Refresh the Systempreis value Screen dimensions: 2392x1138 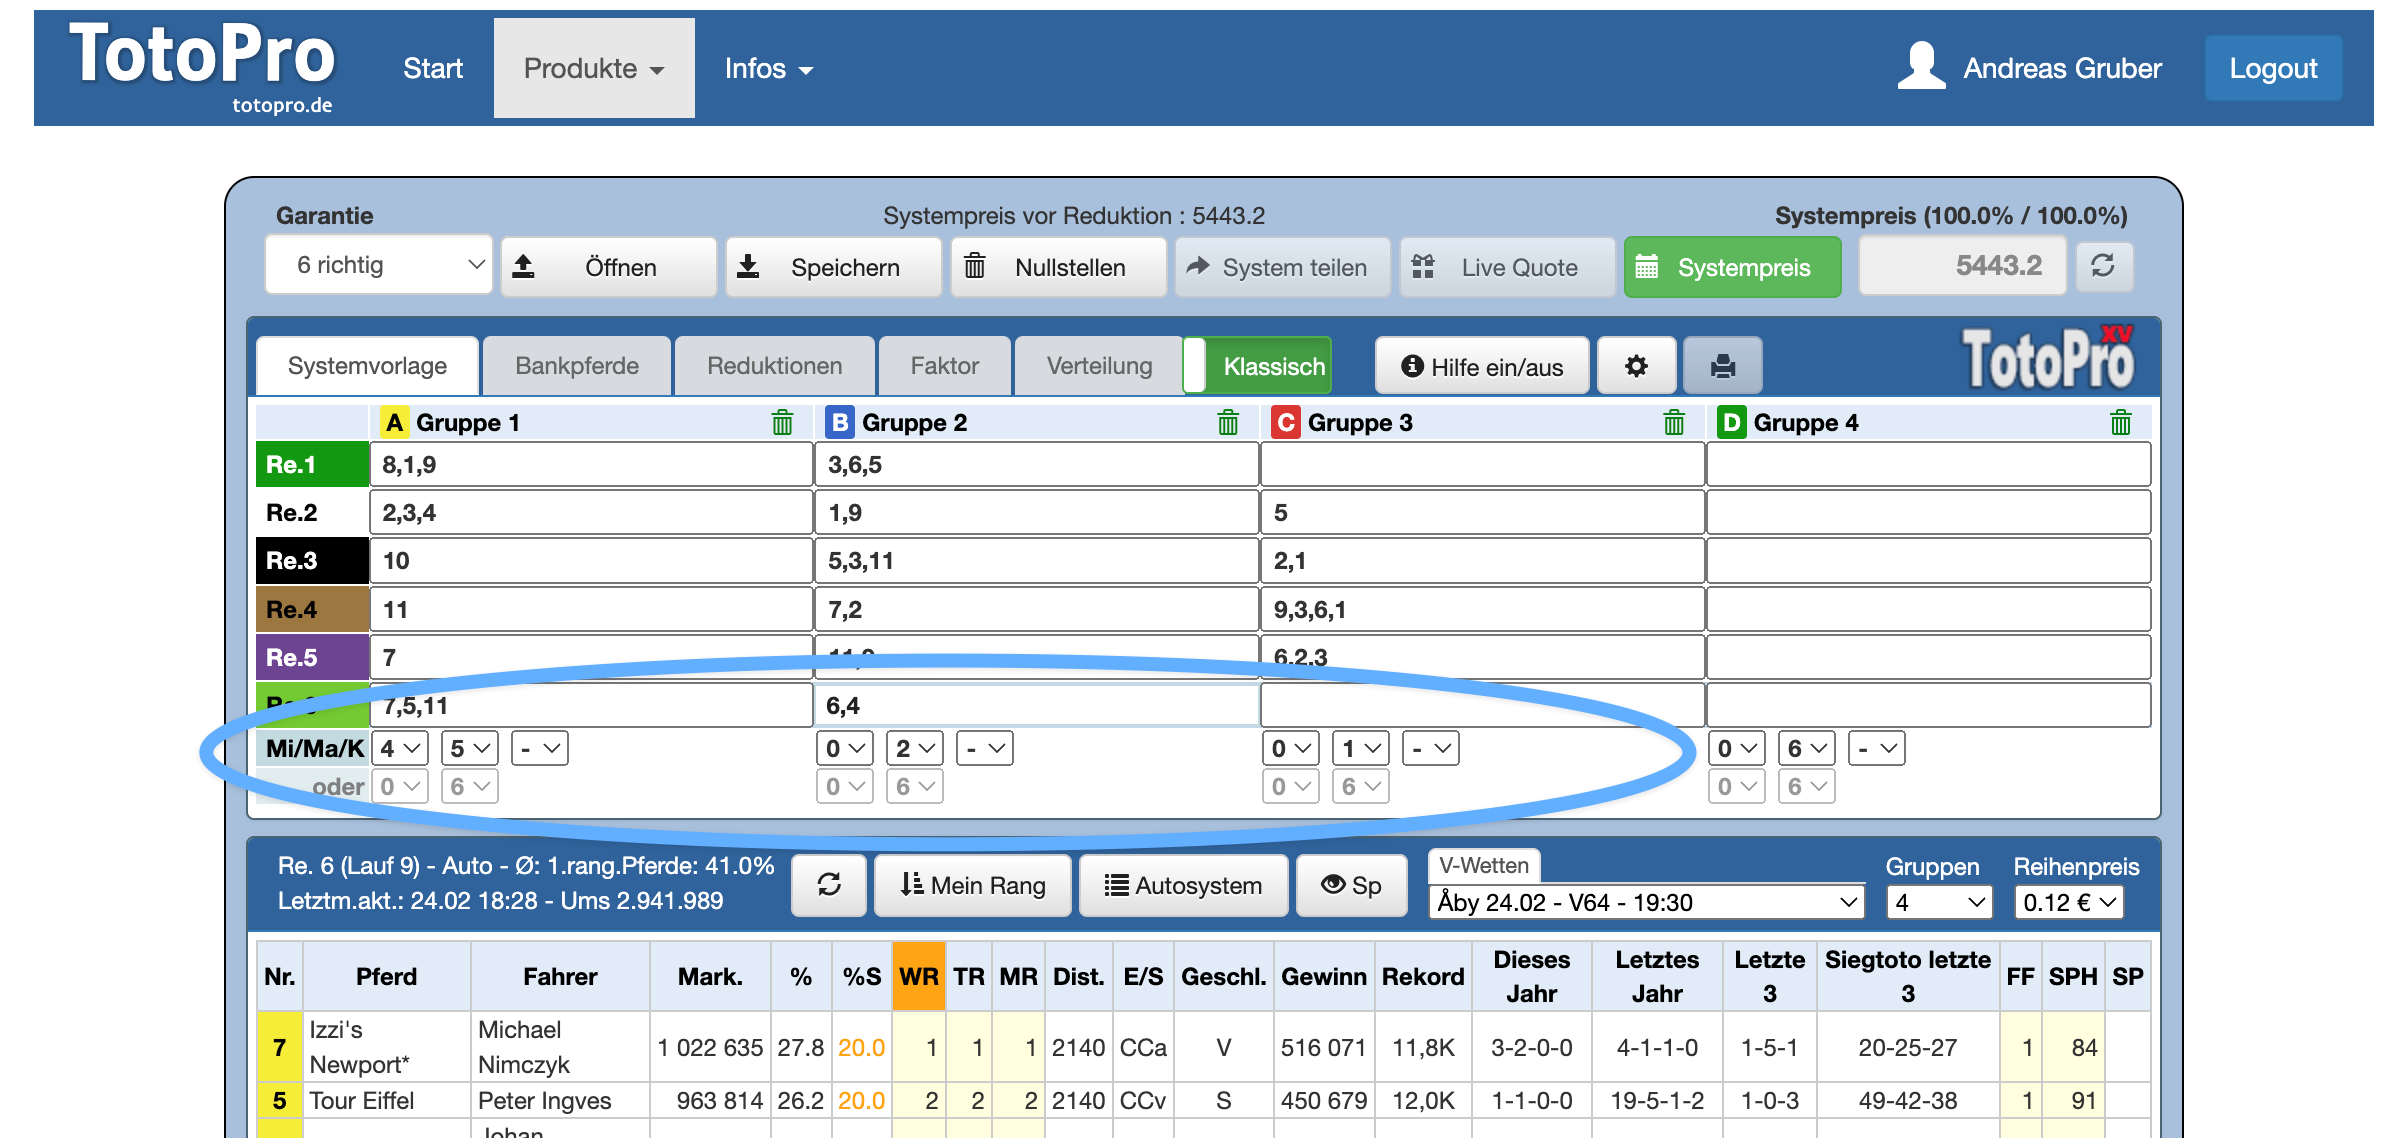click(2103, 266)
